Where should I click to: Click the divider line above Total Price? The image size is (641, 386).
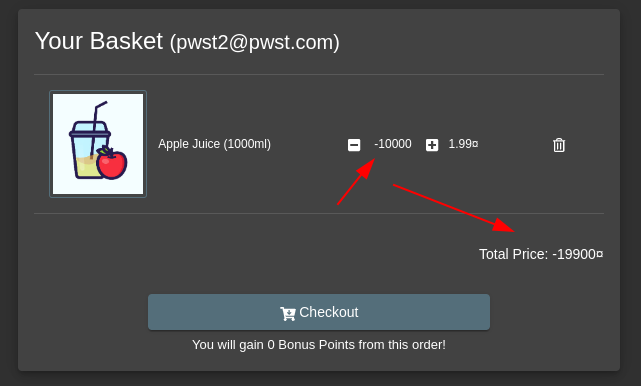[319, 213]
